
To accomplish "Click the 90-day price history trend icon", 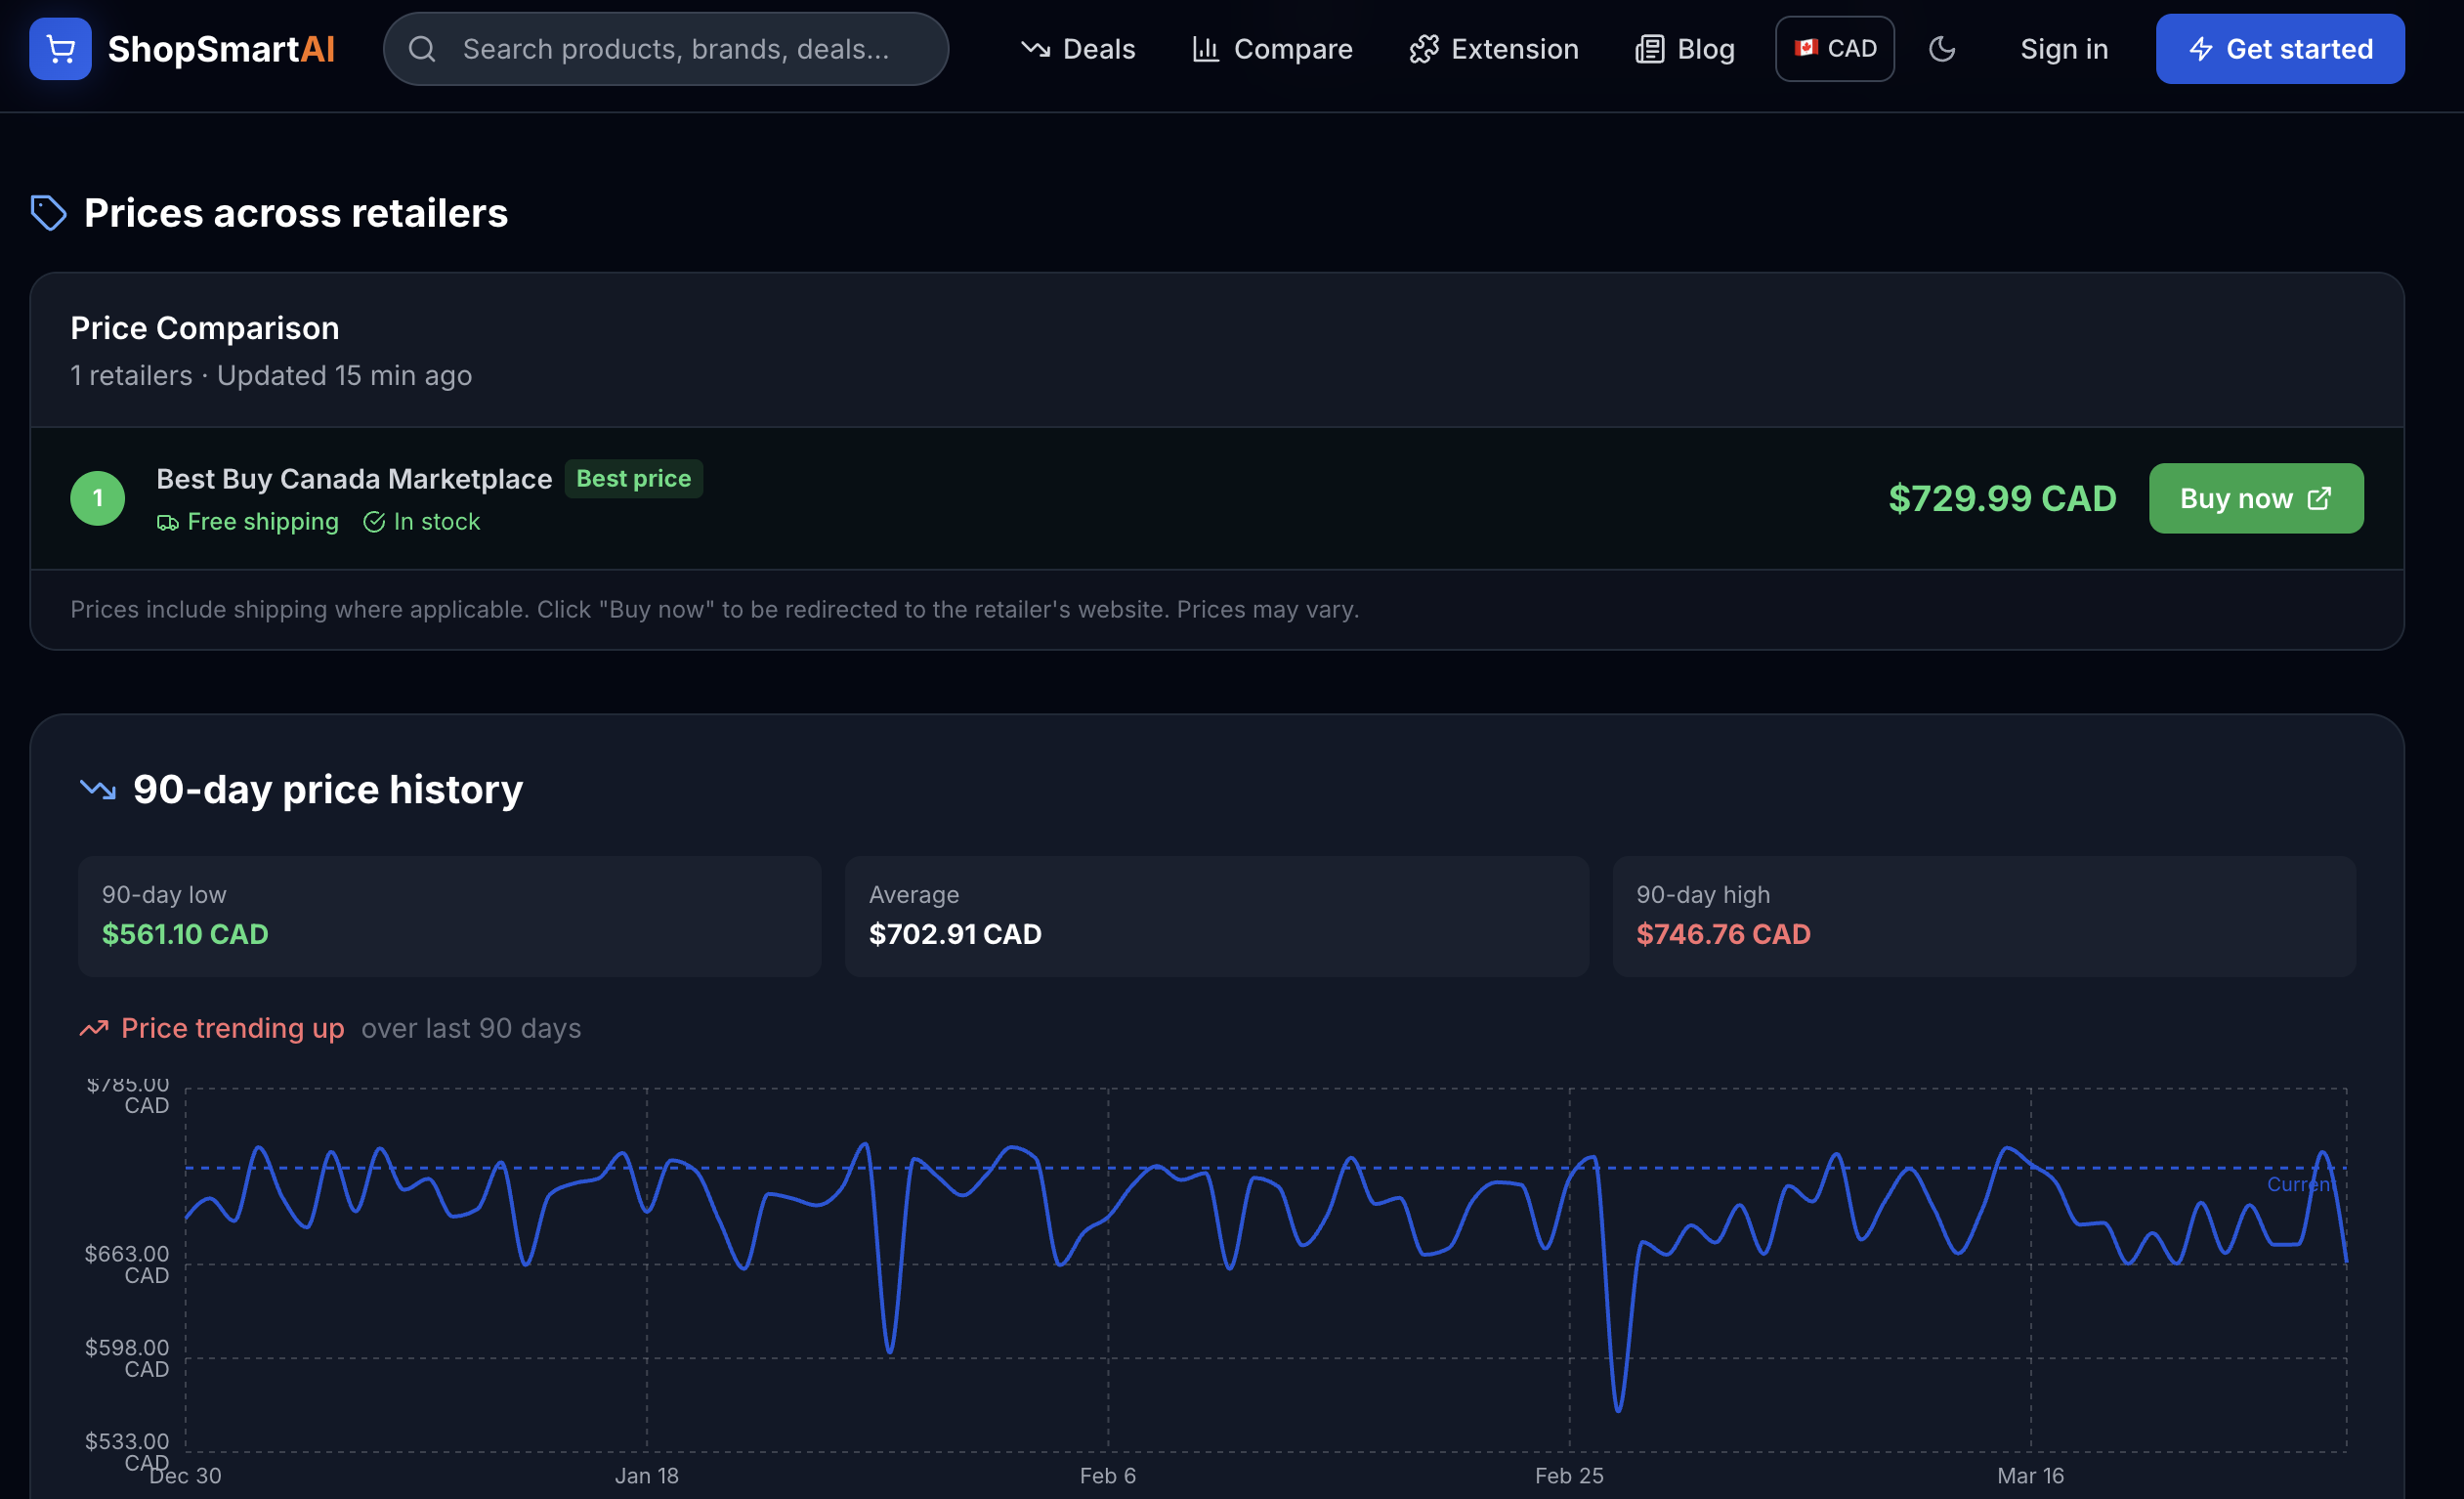I will tap(97, 790).
